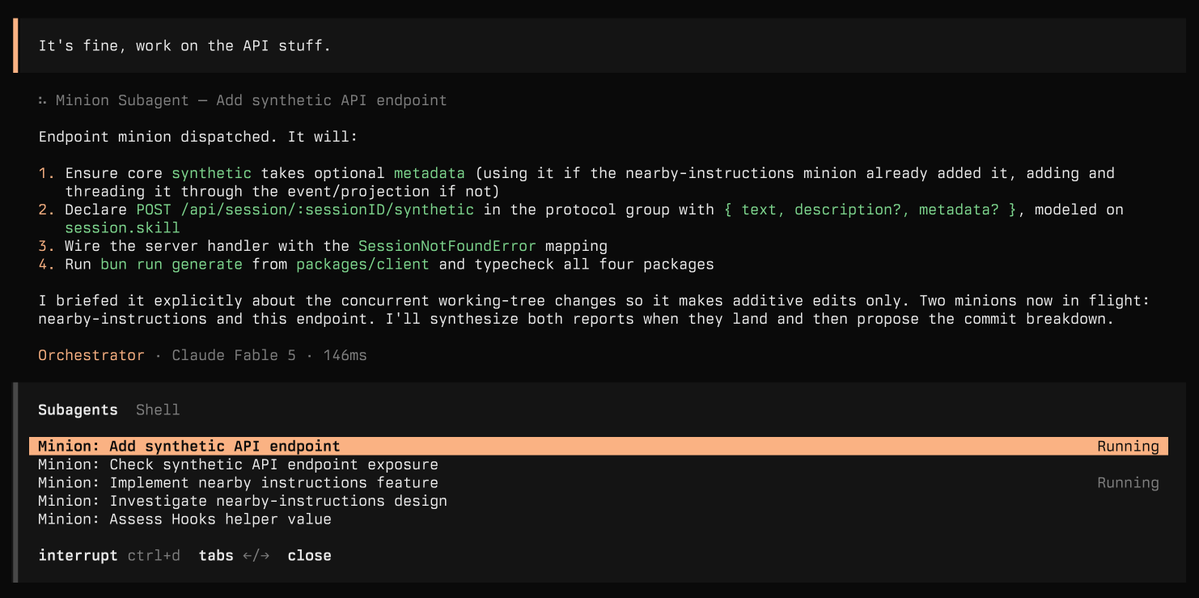
Task: Select Minion: Implement nearby instructions feature
Action: coord(238,483)
